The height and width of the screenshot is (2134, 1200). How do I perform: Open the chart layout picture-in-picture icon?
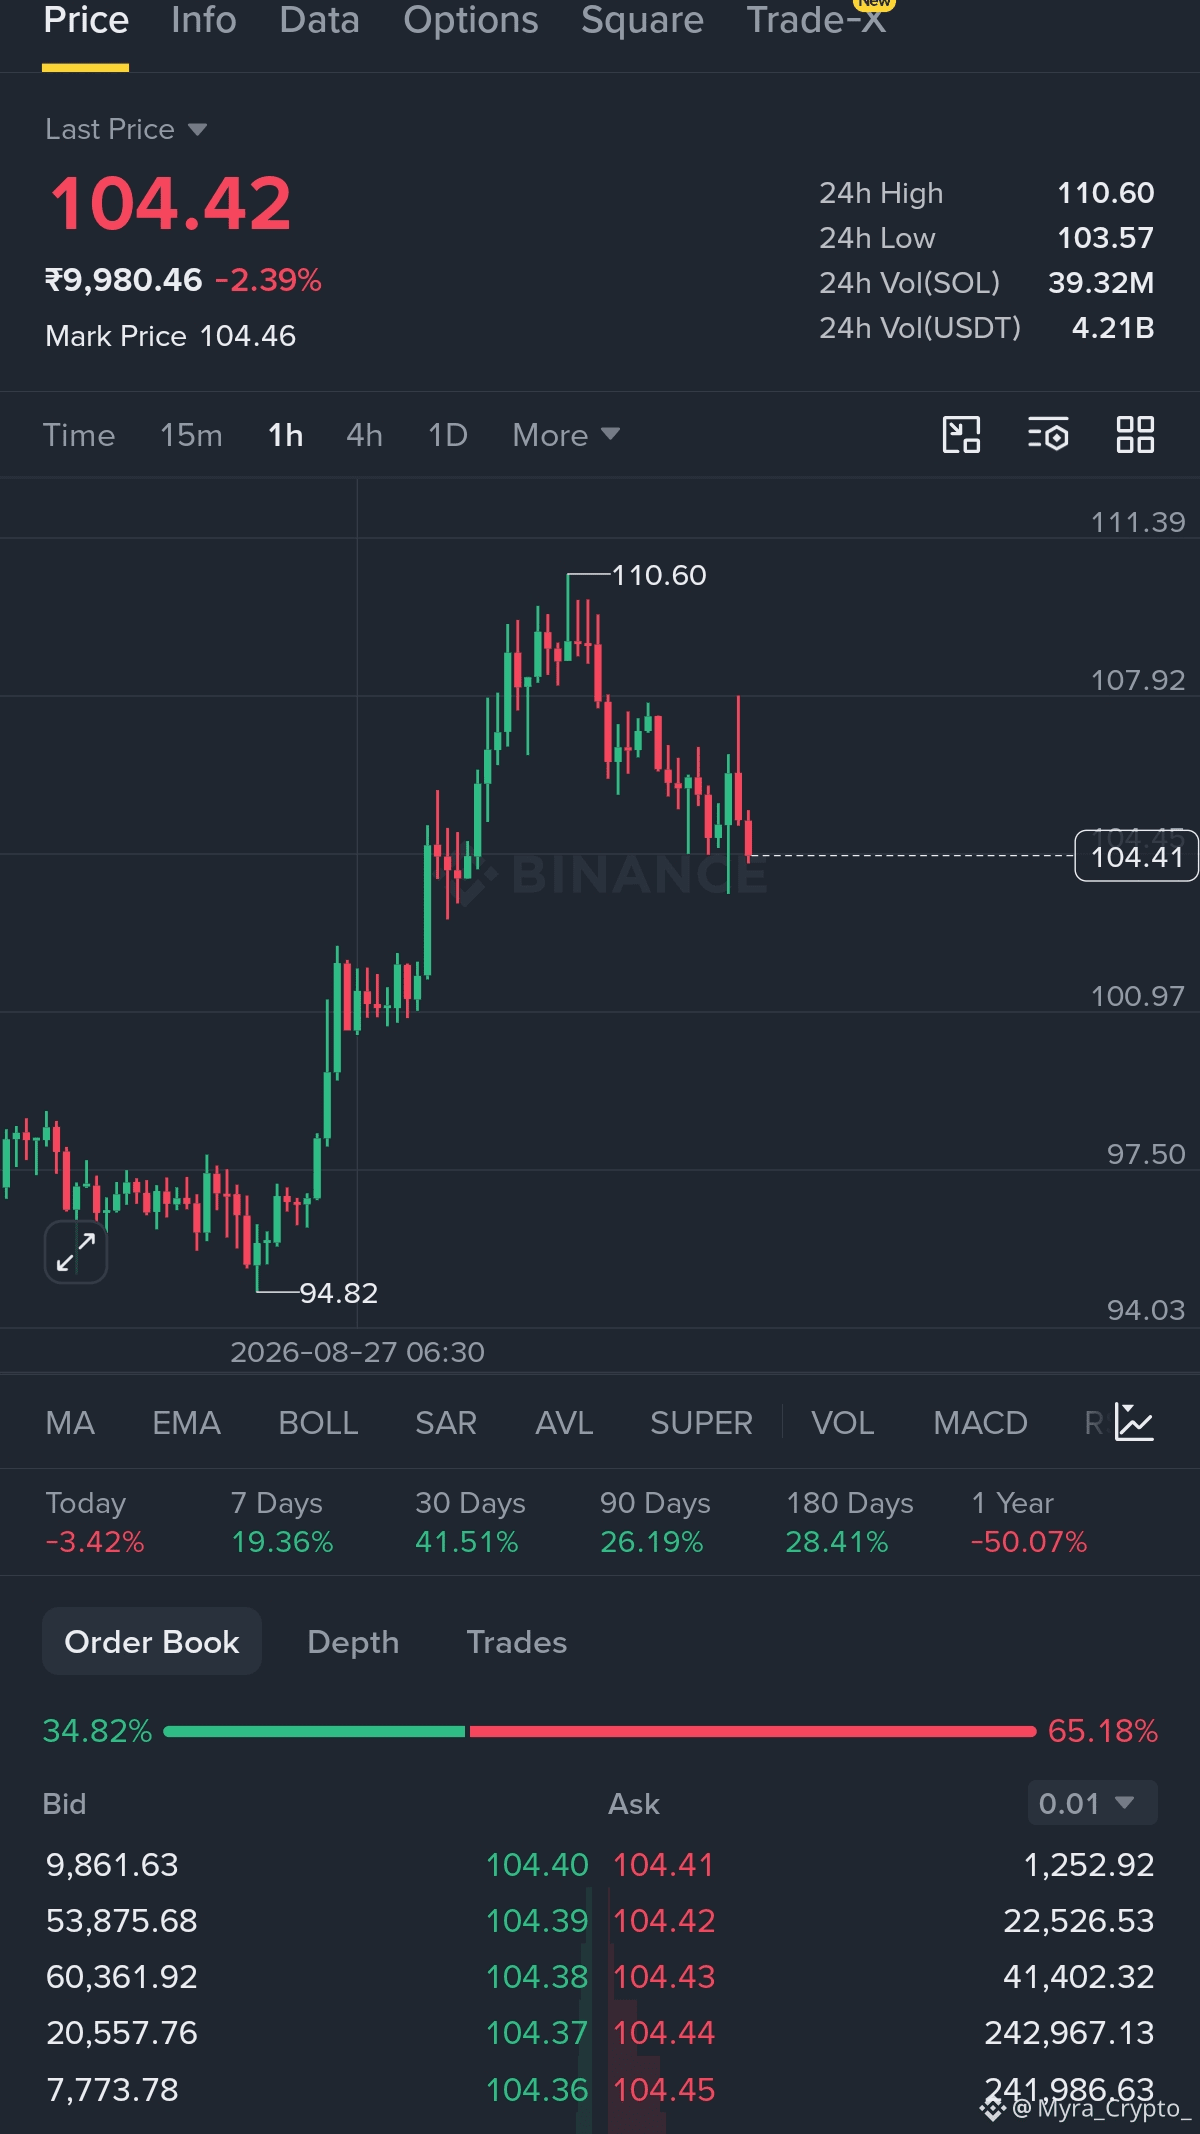pyautogui.click(x=961, y=435)
